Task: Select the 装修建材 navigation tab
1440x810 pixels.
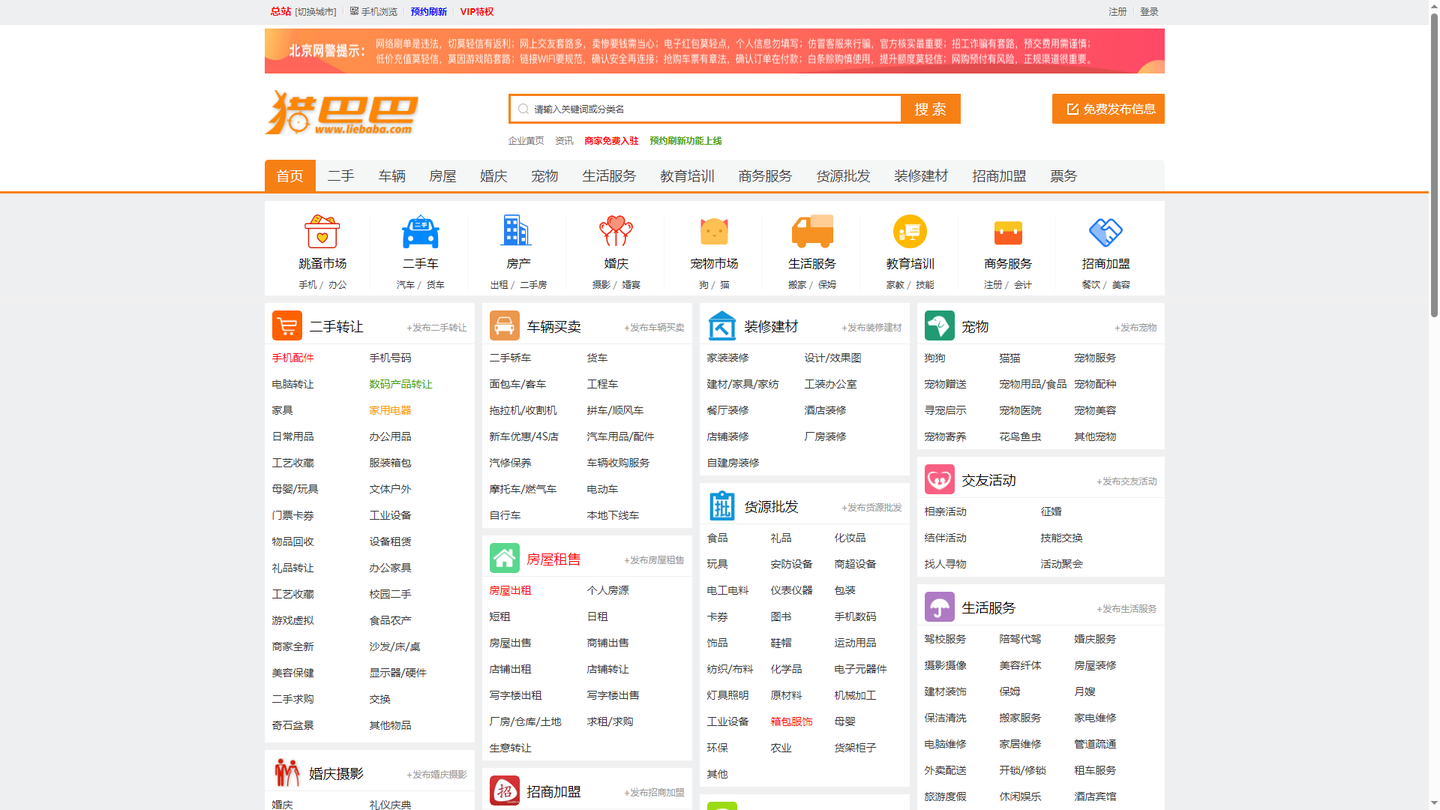Action: (921, 176)
